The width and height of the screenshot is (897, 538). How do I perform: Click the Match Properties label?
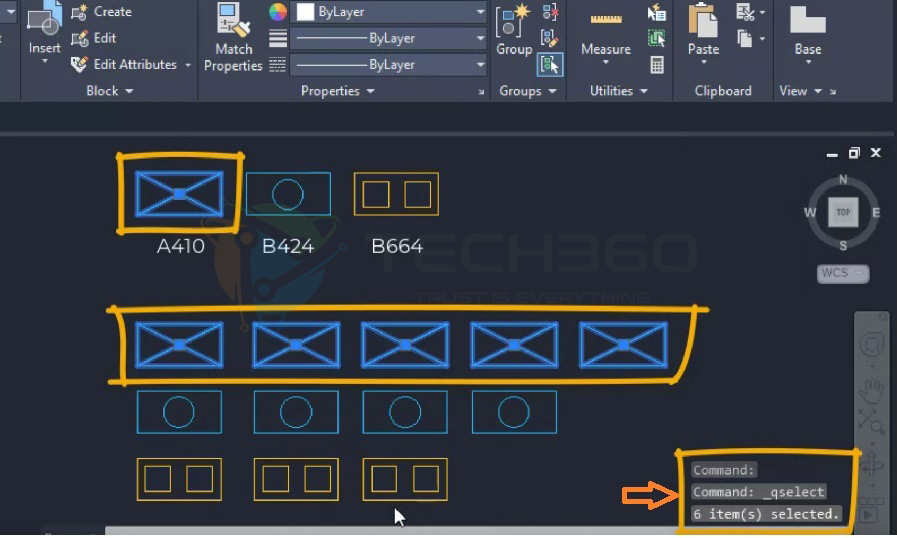pos(233,57)
